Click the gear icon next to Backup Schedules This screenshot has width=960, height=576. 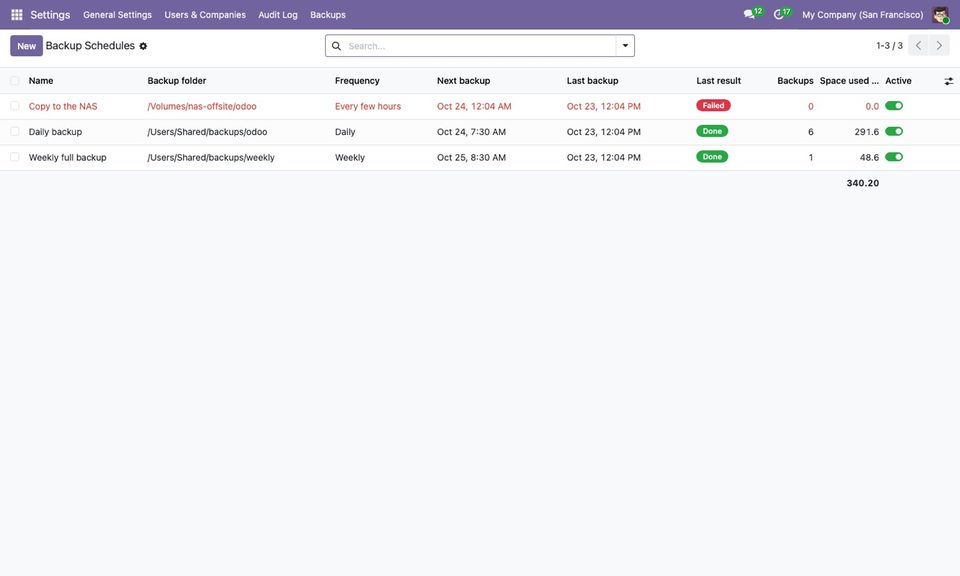point(143,46)
